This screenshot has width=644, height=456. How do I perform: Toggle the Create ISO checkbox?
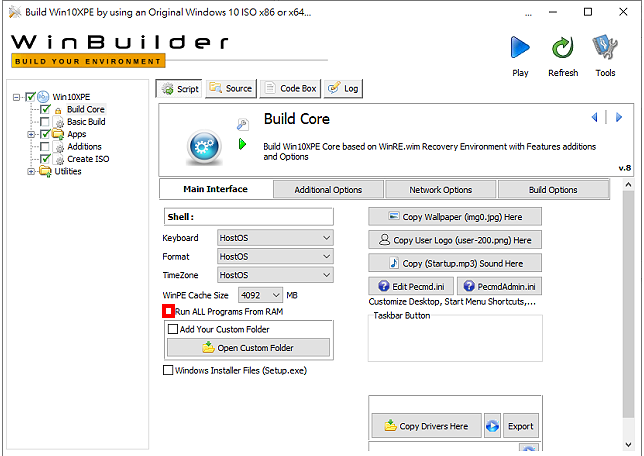tap(45, 159)
